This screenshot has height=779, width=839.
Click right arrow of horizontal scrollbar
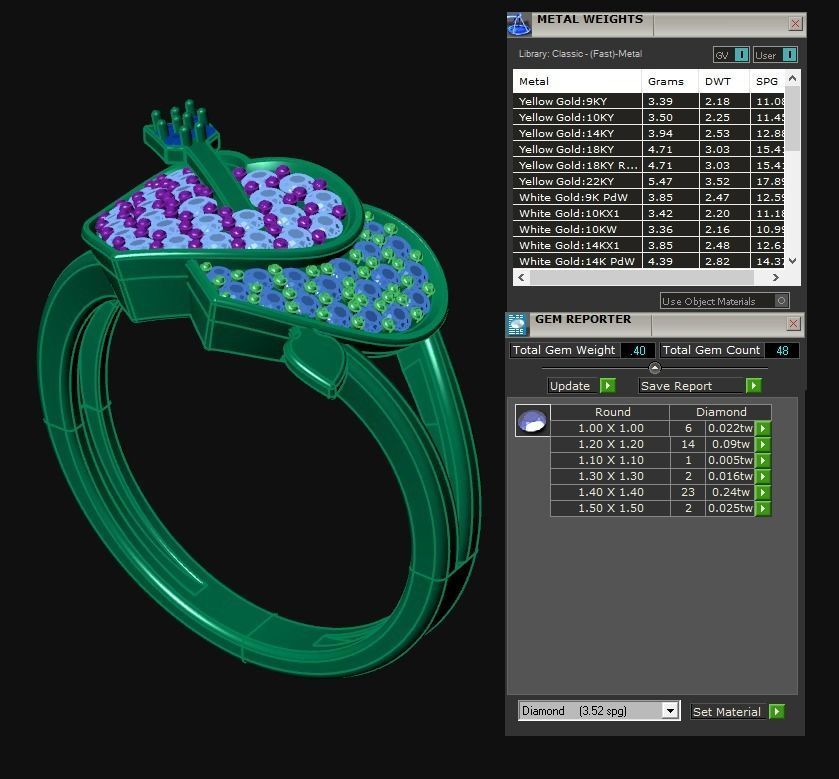pos(776,277)
